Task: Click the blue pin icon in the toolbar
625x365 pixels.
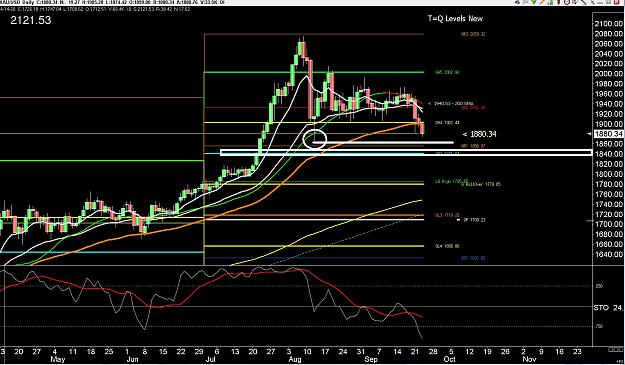Action: [593, 2]
